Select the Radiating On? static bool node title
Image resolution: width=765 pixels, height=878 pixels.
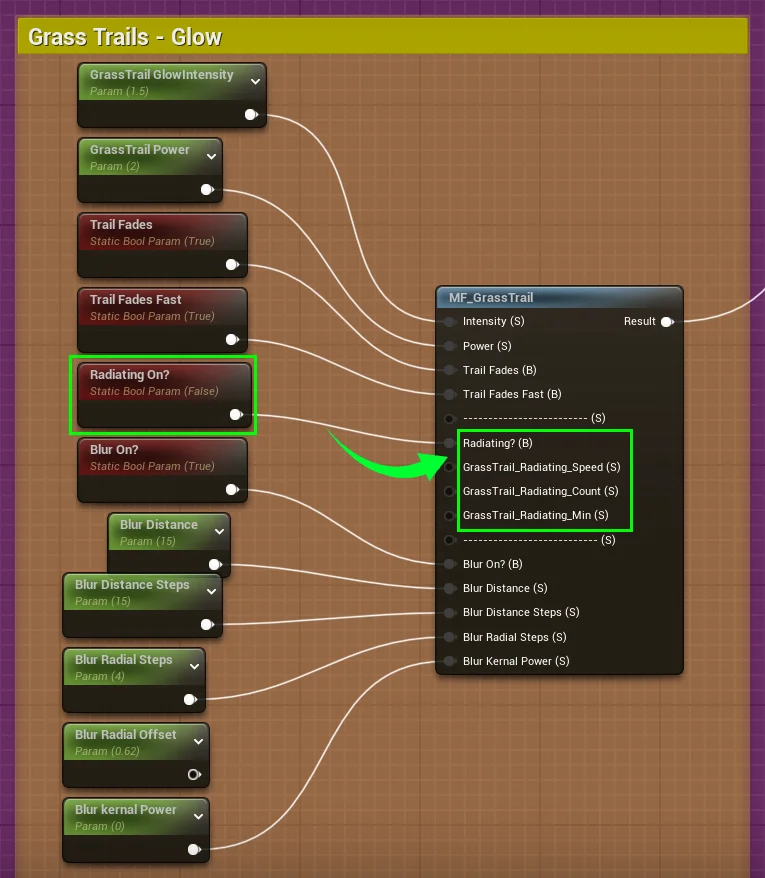[130, 375]
